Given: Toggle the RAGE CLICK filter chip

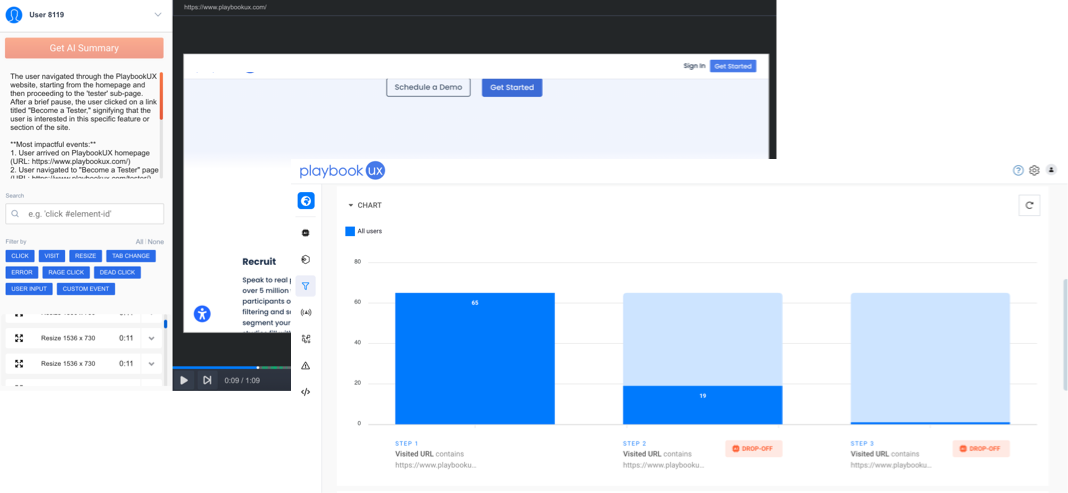Looking at the screenshot, I should click(x=68, y=272).
